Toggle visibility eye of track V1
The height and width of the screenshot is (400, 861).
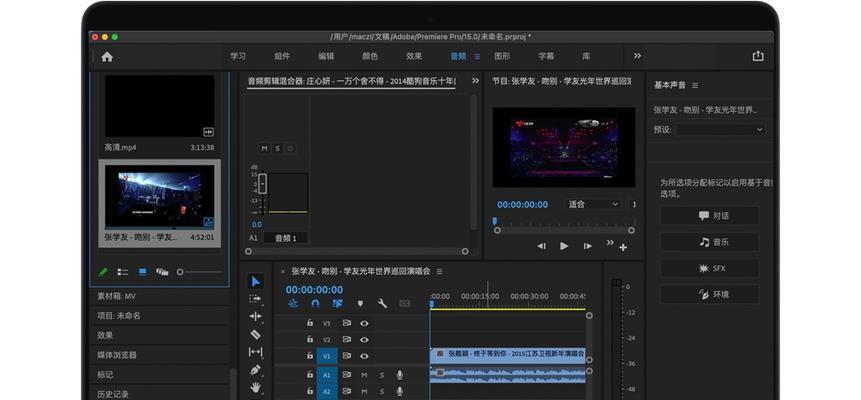364,356
